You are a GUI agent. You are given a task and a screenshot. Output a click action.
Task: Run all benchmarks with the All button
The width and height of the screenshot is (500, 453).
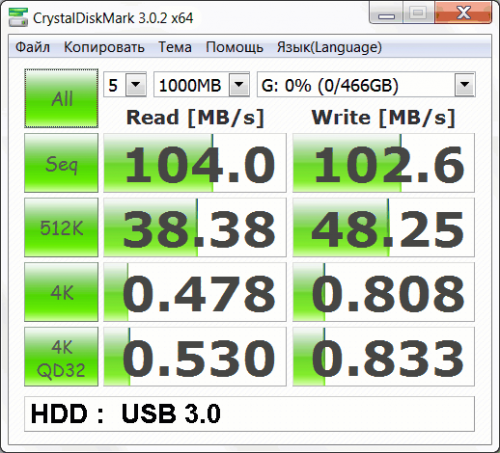[x=61, y=98]
